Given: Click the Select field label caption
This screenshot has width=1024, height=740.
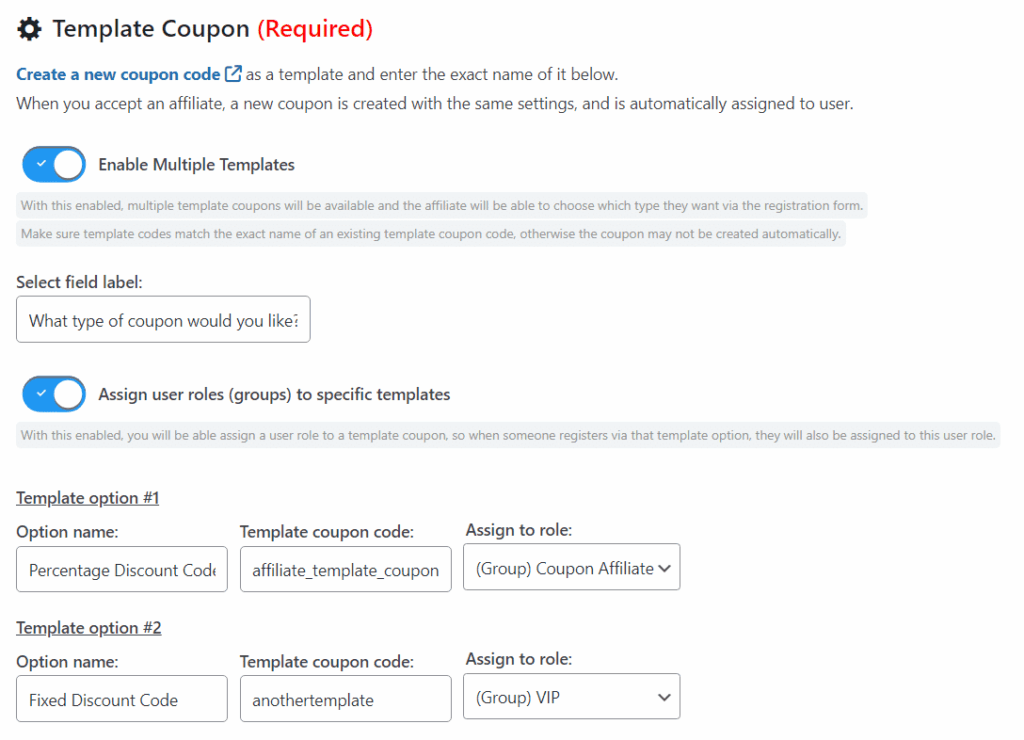Looking at the screenshot, I should 80,282.
